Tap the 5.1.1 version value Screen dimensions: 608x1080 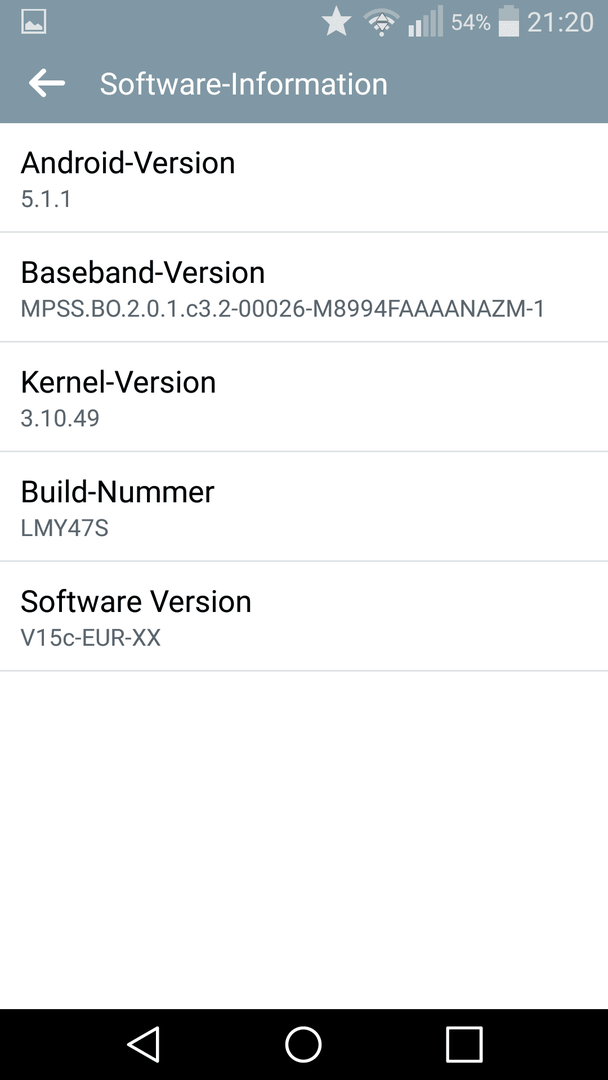[46, 199]
